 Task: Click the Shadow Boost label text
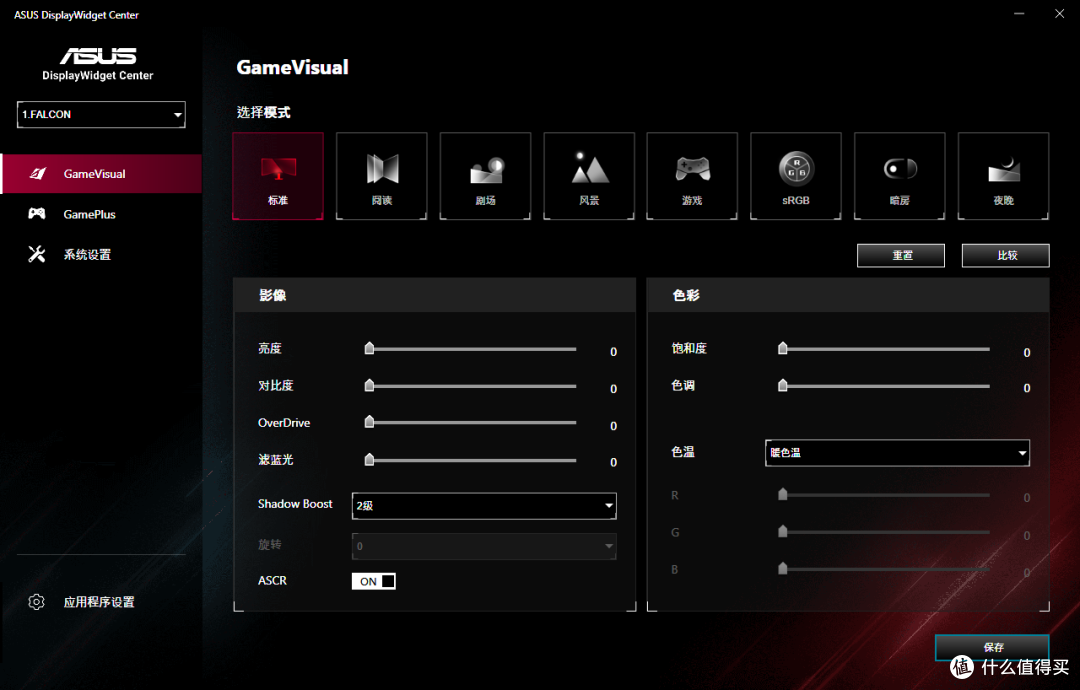point(295,504)
